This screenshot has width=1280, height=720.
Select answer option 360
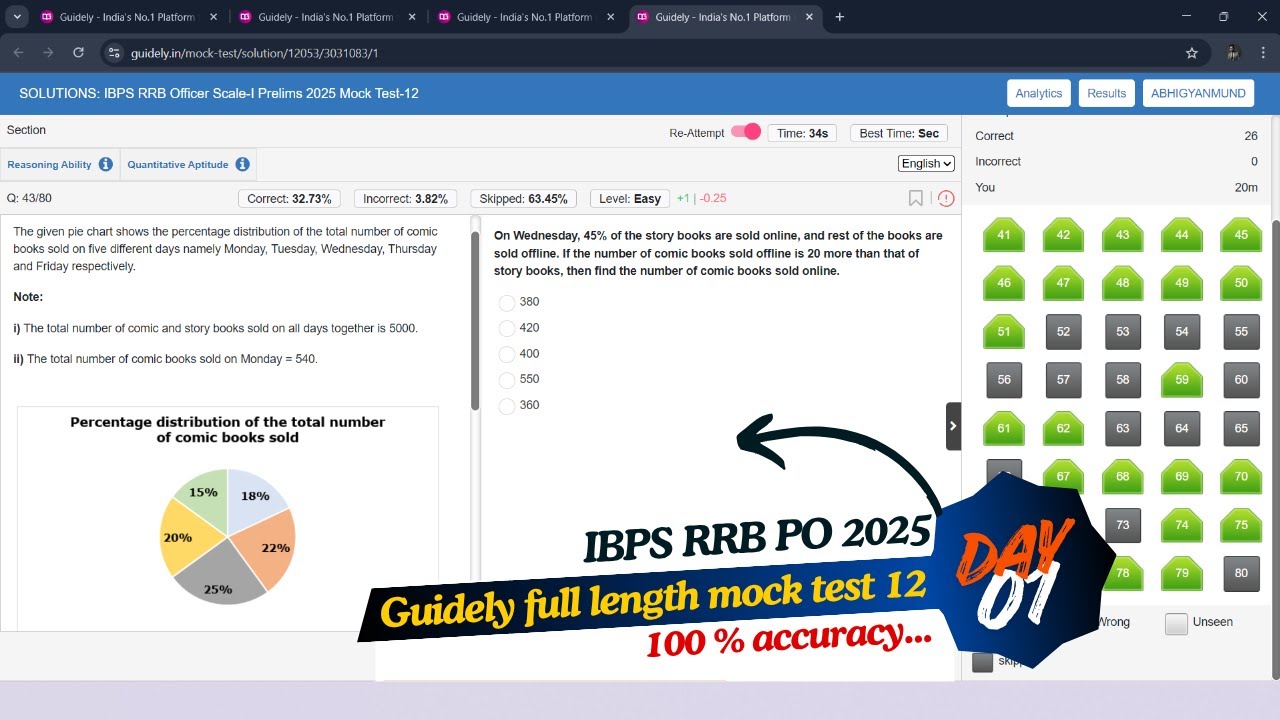[x=507, y=406]
